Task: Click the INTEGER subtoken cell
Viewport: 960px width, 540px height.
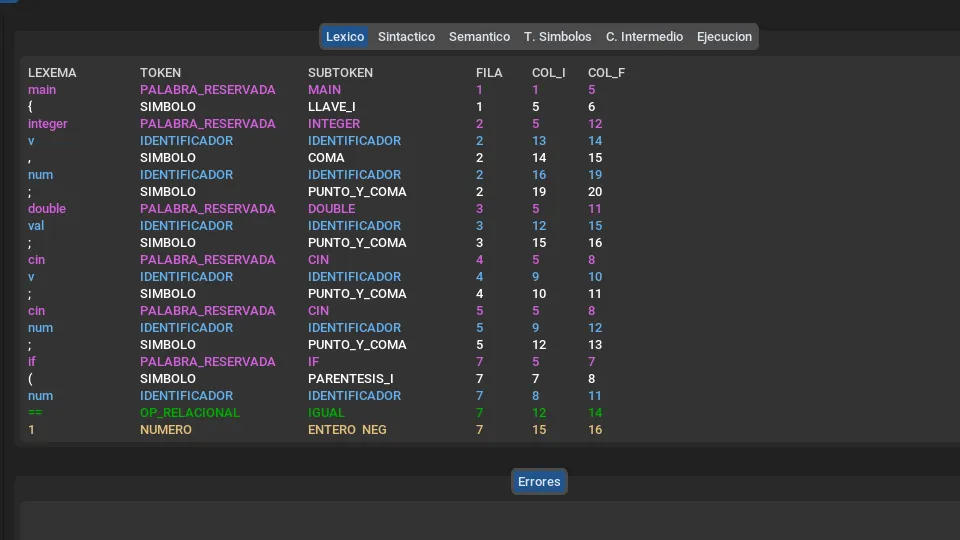Action: point(334,124)
